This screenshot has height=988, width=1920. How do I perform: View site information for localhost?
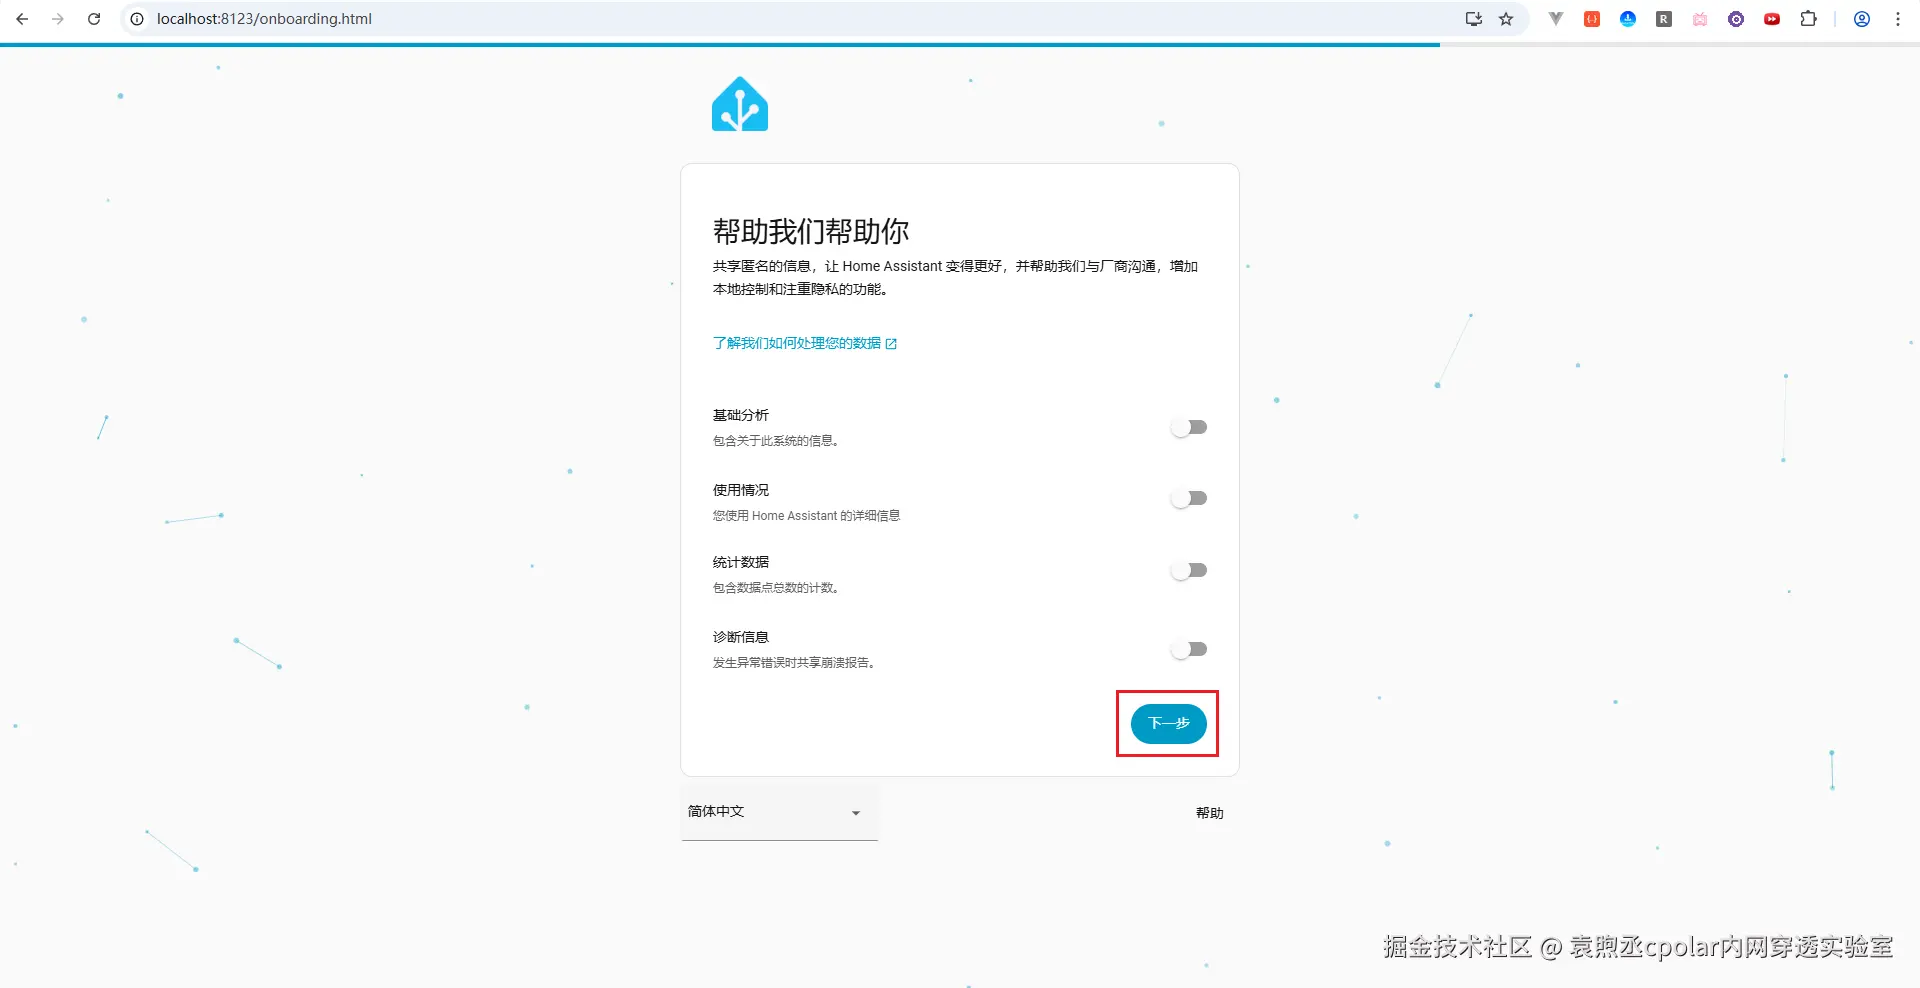(138, 19)
